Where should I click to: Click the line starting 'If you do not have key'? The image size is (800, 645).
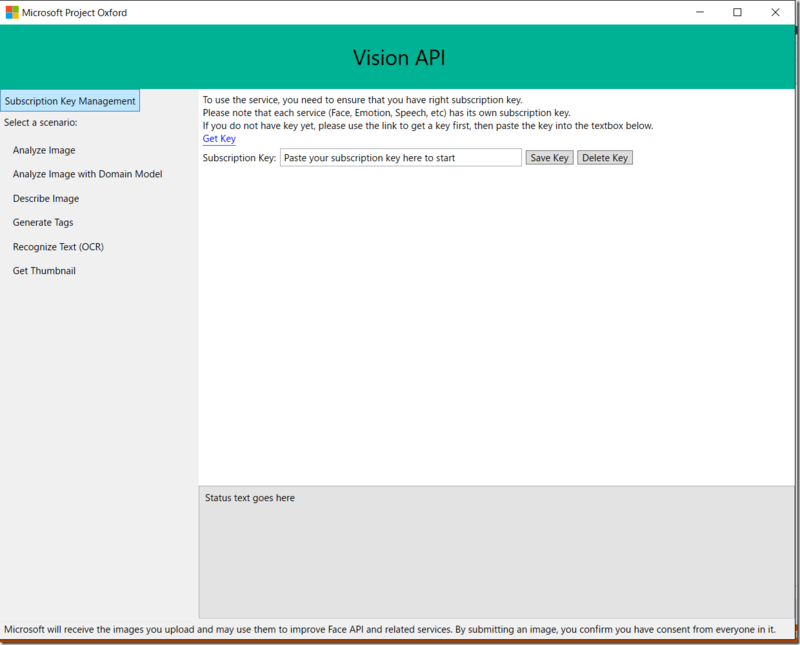(428, 126)
